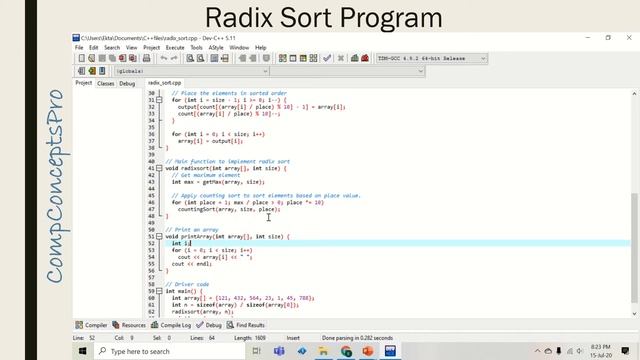Open the View menu

131,47
